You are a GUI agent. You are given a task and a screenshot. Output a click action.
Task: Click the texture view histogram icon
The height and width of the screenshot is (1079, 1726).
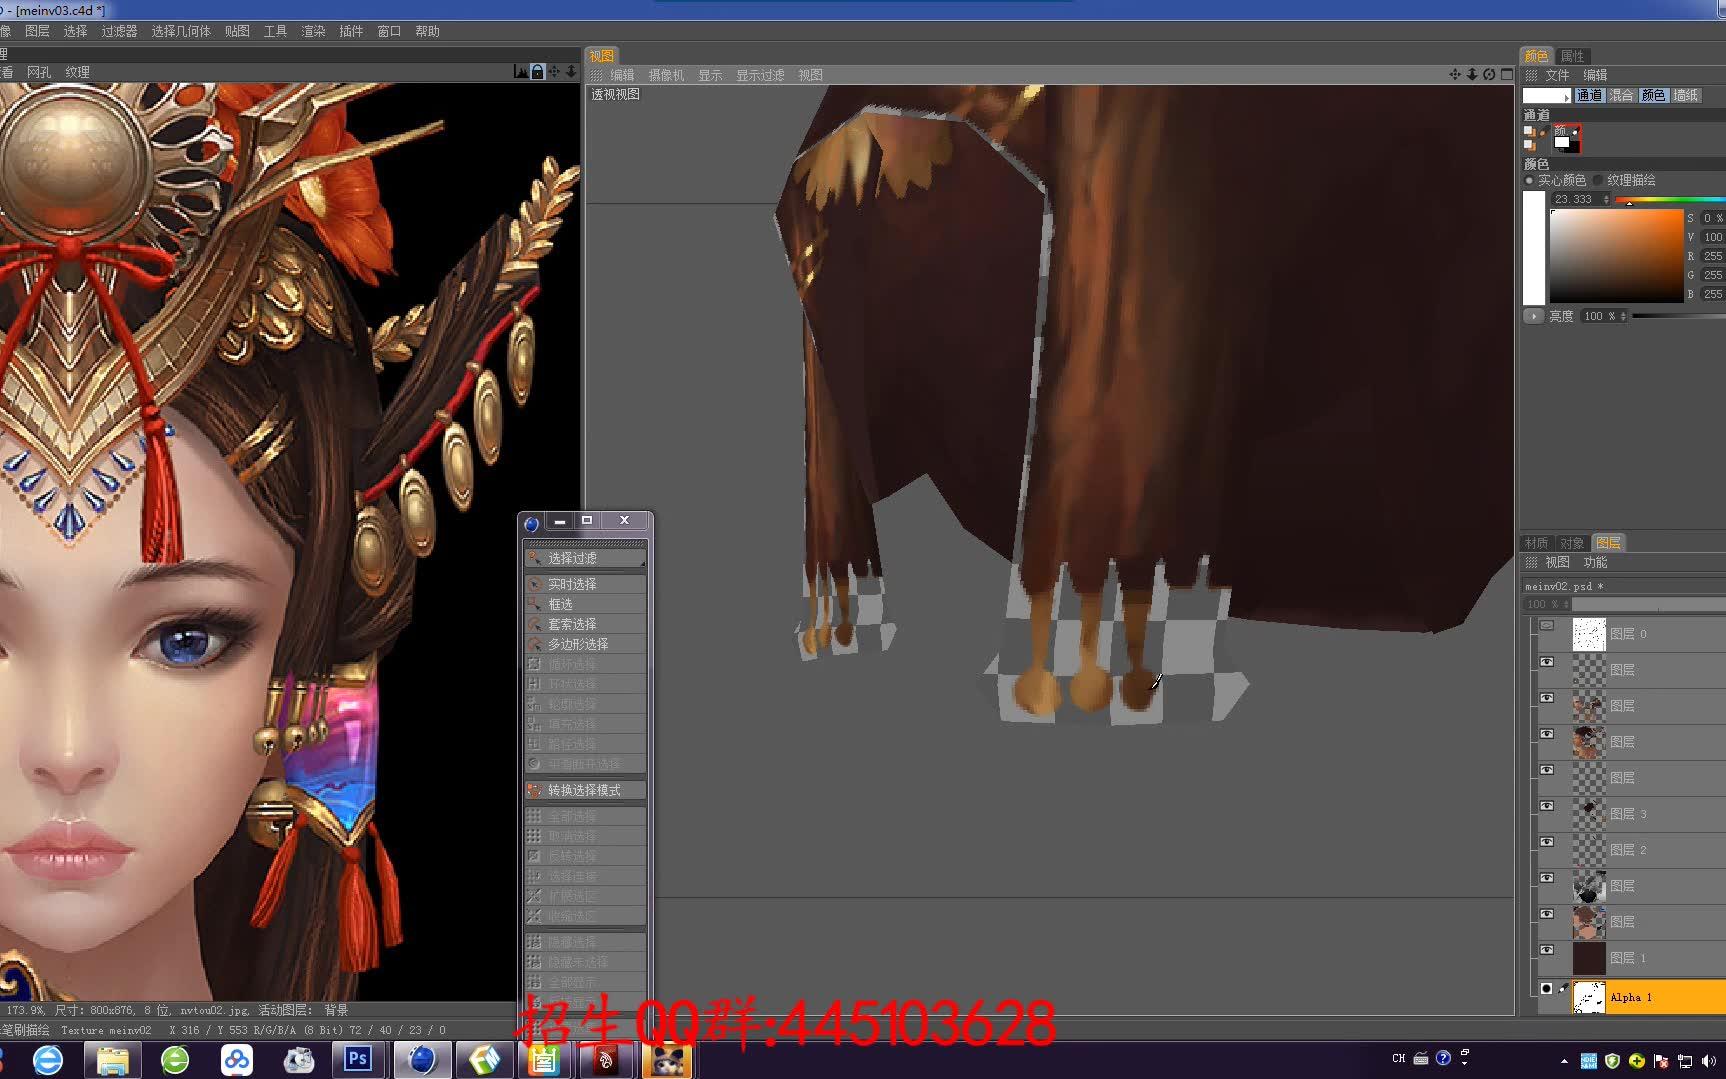[521, 72]
